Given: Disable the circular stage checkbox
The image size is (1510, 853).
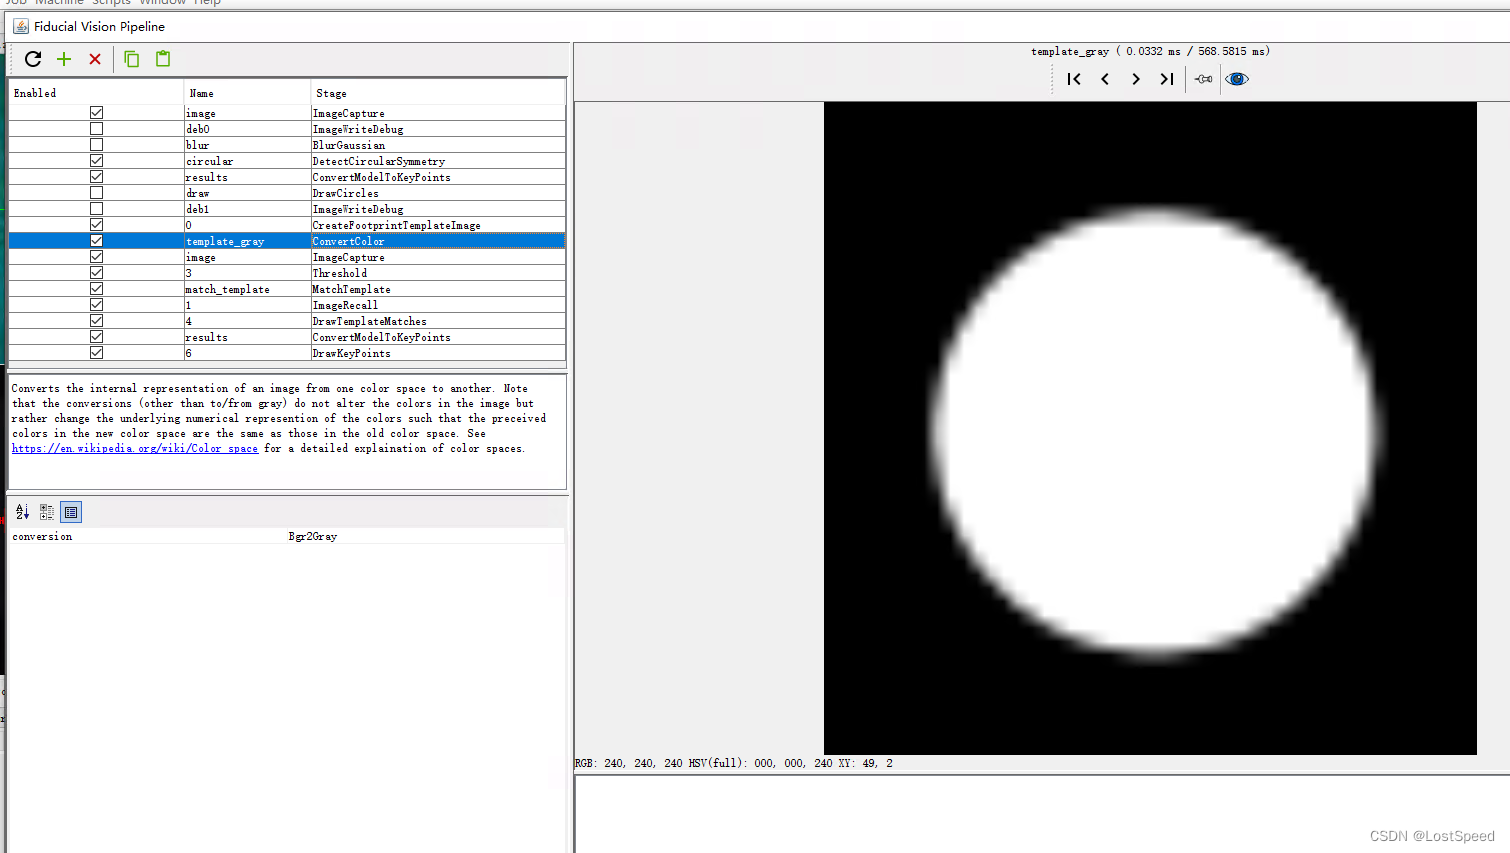Looking at the screenshot, I should [96, 161].
